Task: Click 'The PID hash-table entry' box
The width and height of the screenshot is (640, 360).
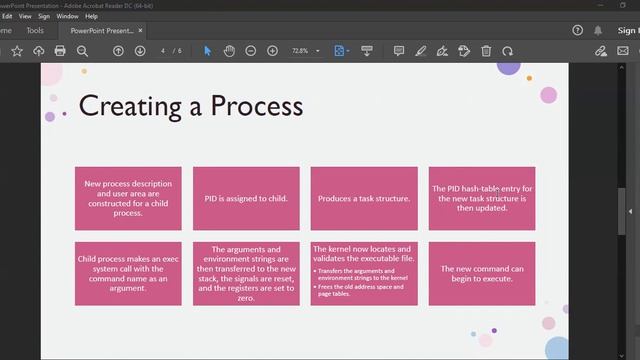Action: point(482,198)
